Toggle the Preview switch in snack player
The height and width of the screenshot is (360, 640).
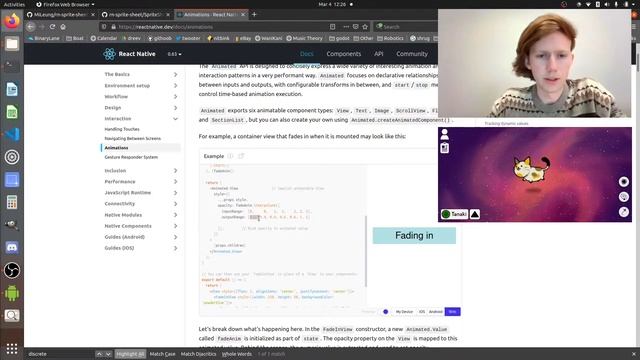point(385,312)
